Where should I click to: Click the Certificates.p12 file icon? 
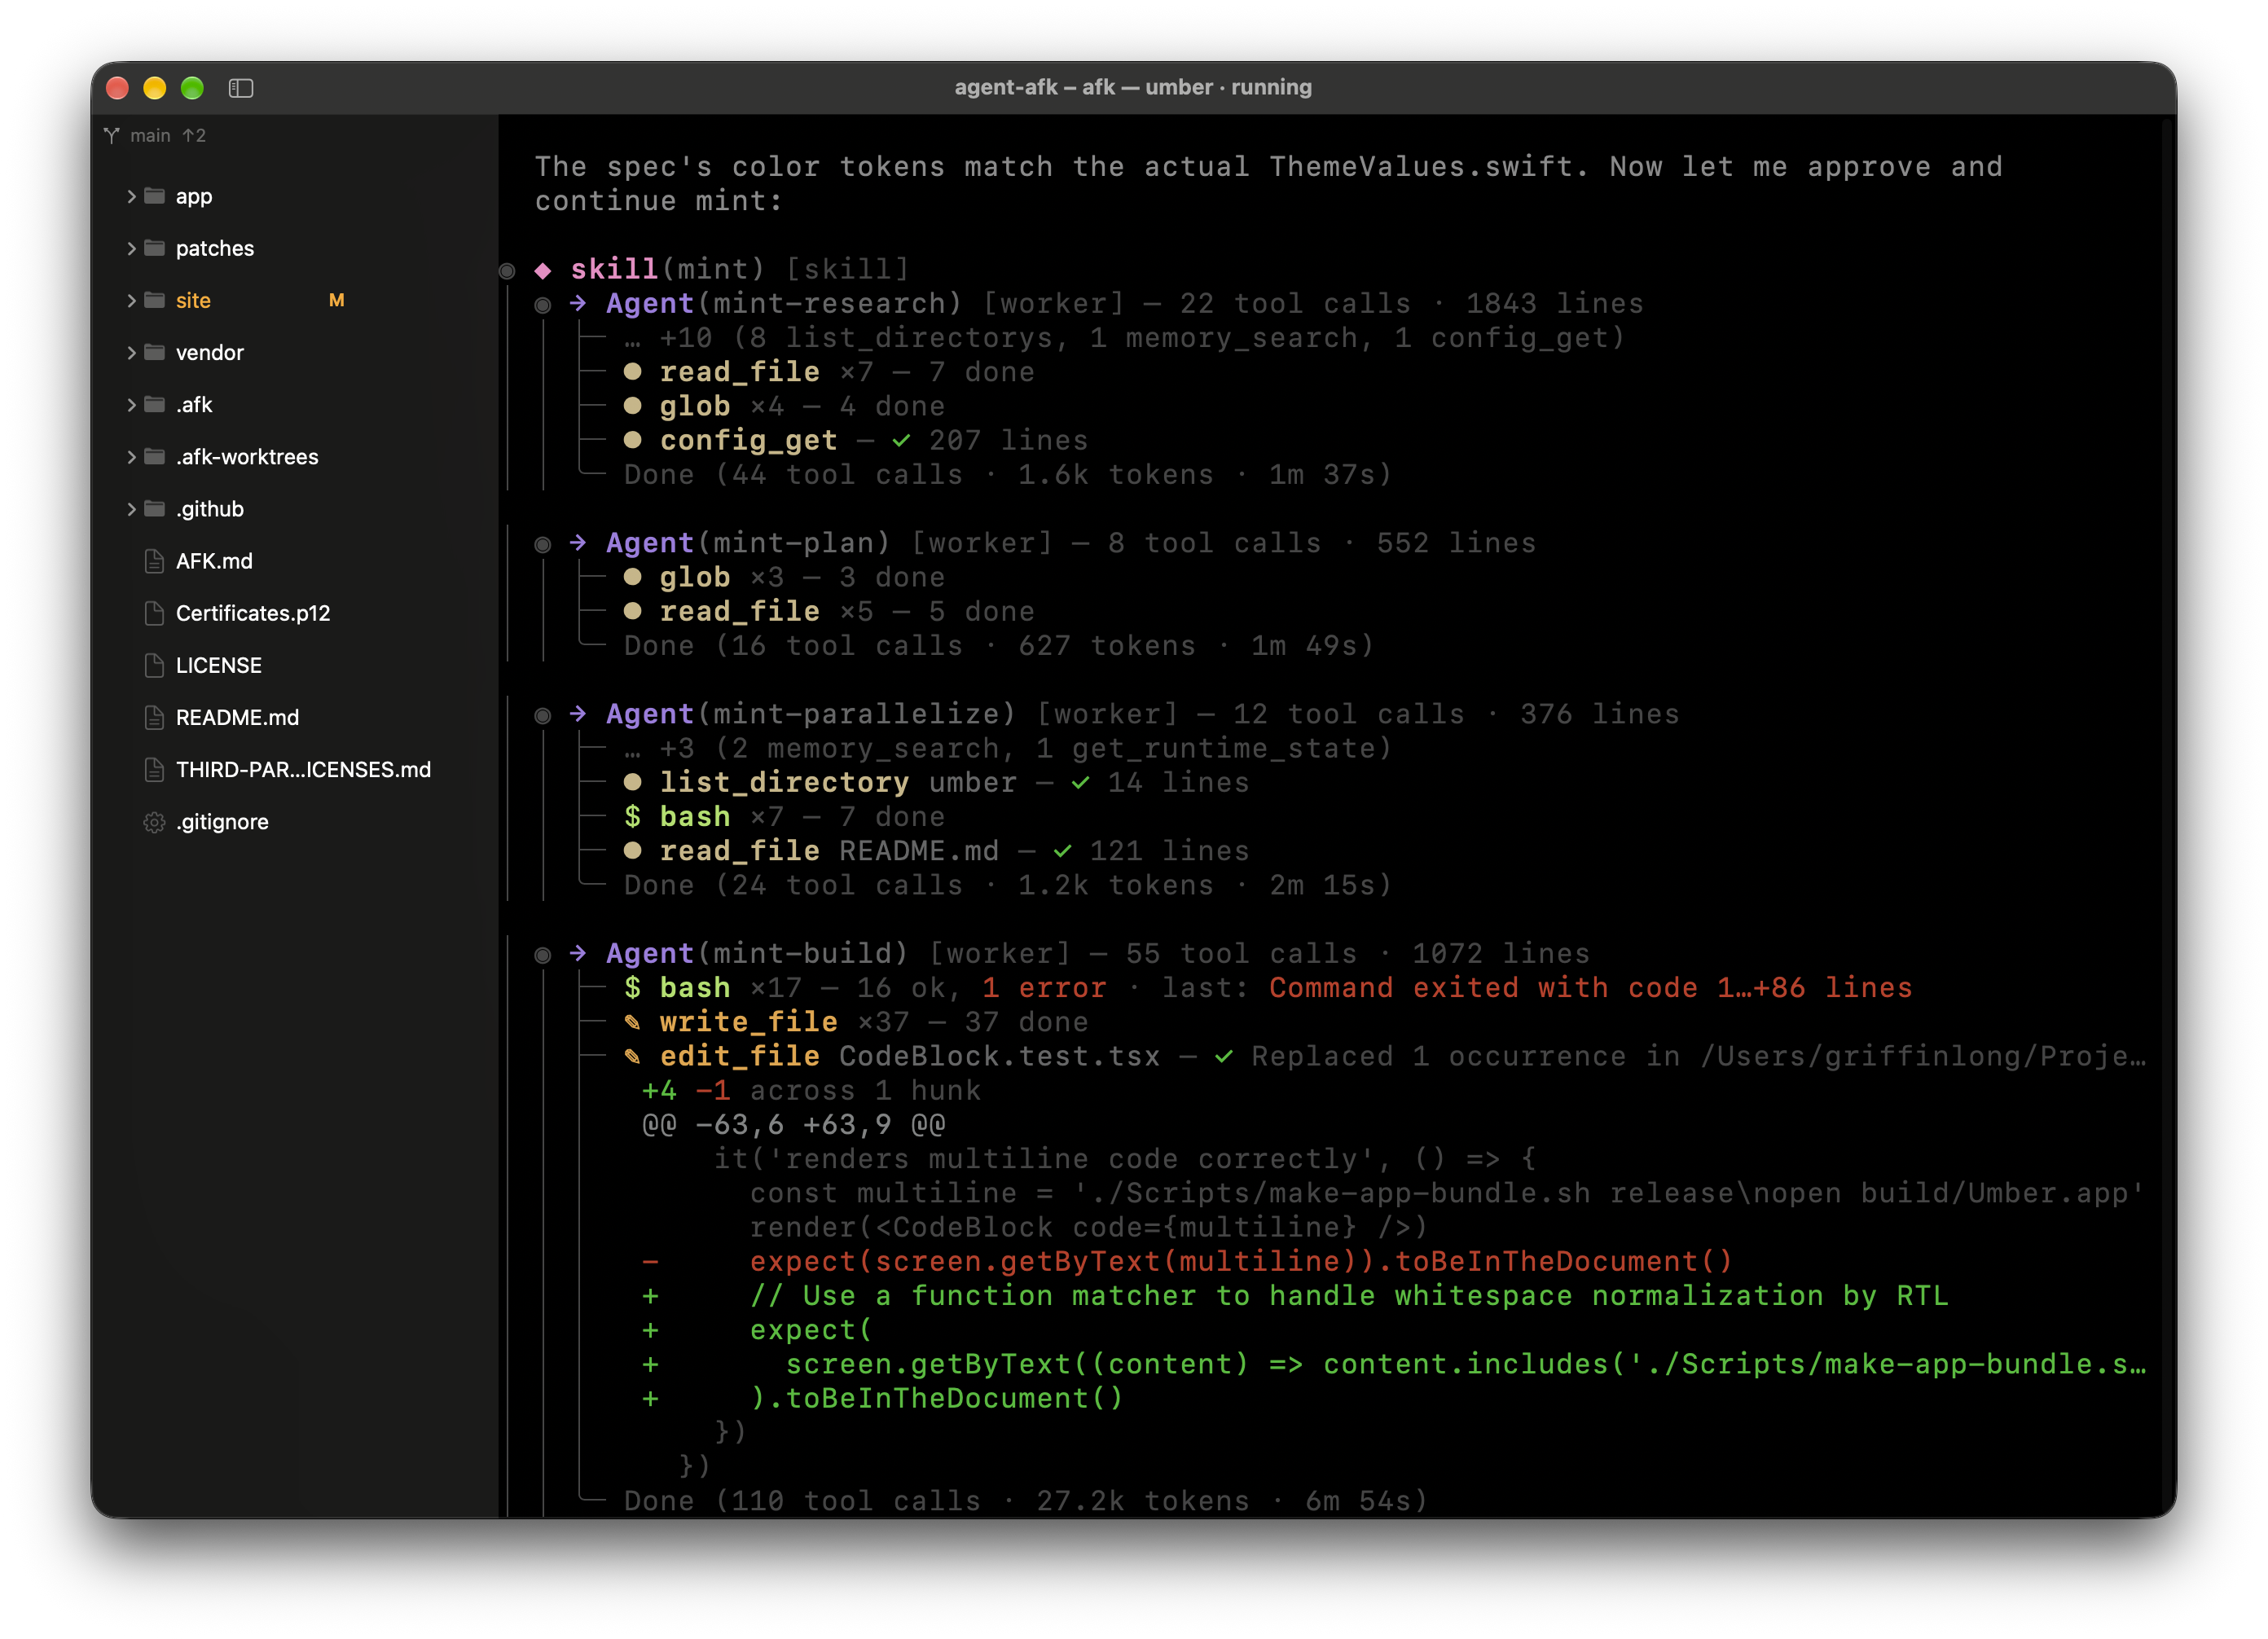click(154, 613)
